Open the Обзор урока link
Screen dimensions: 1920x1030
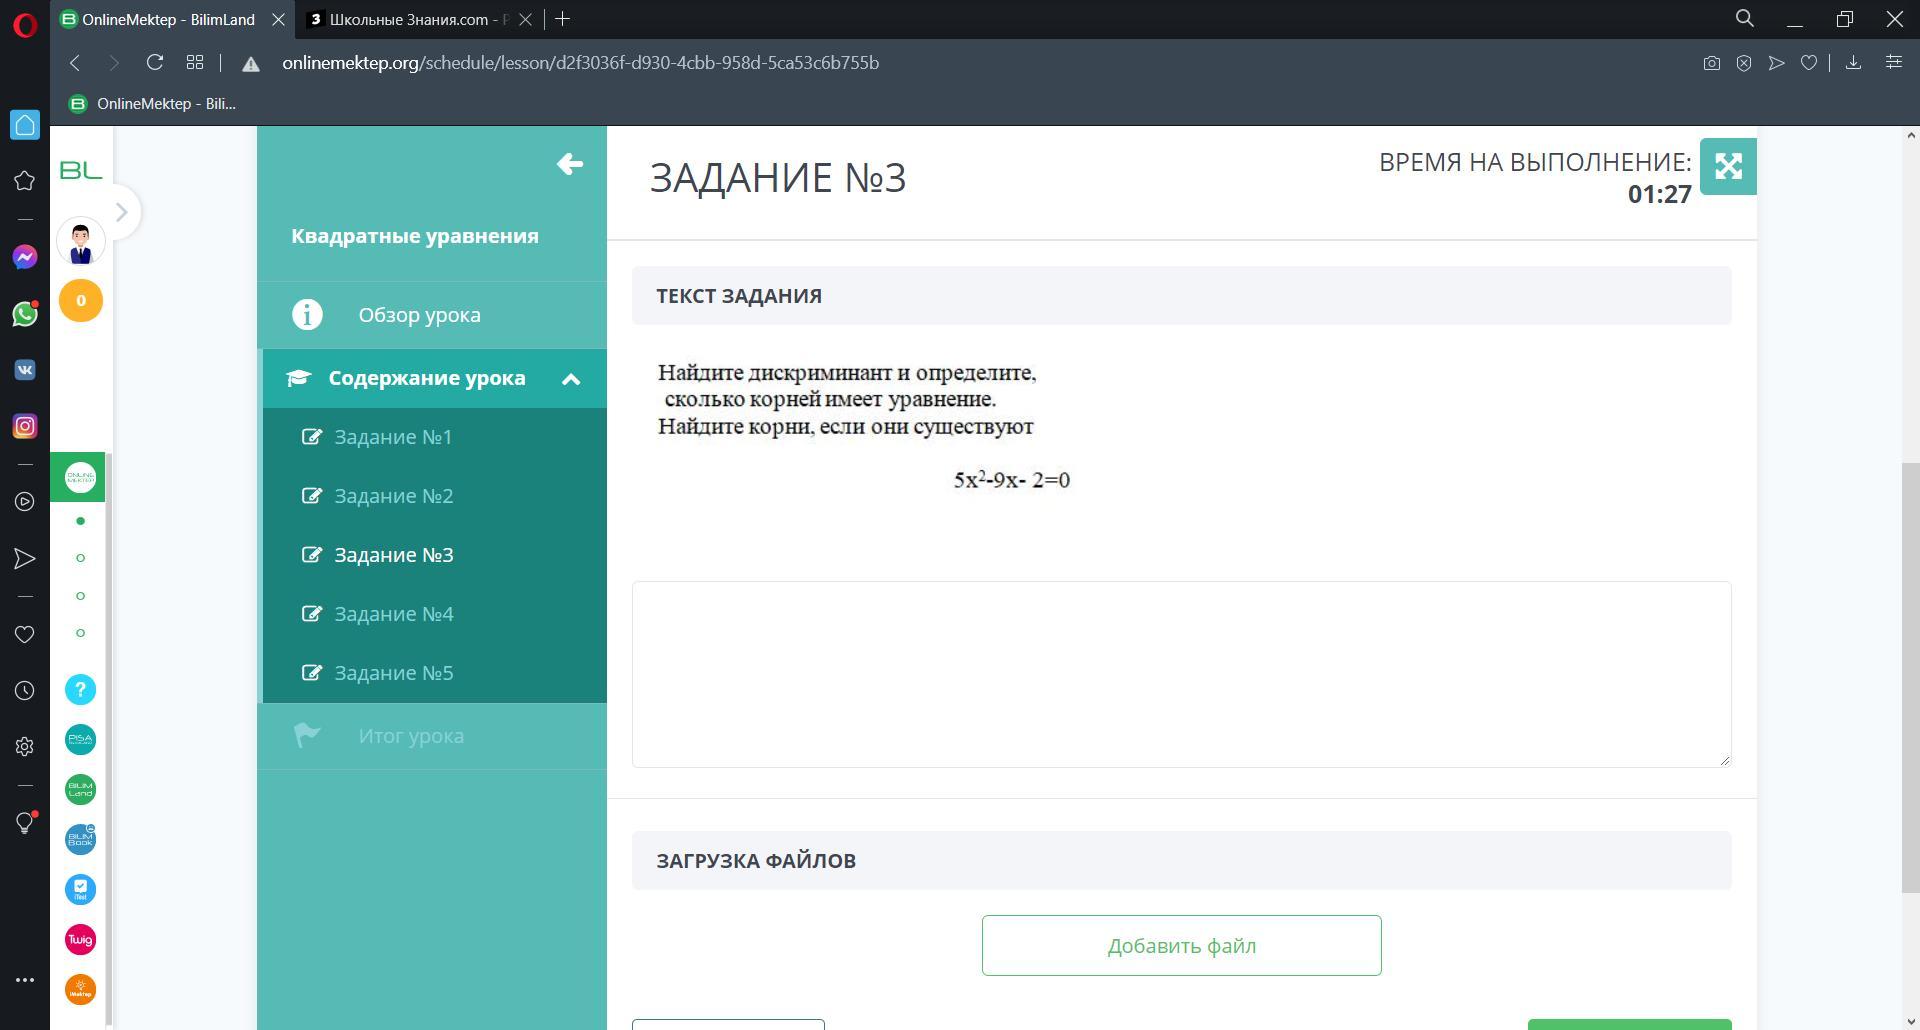pyautogui.click(x=419, y=315)
